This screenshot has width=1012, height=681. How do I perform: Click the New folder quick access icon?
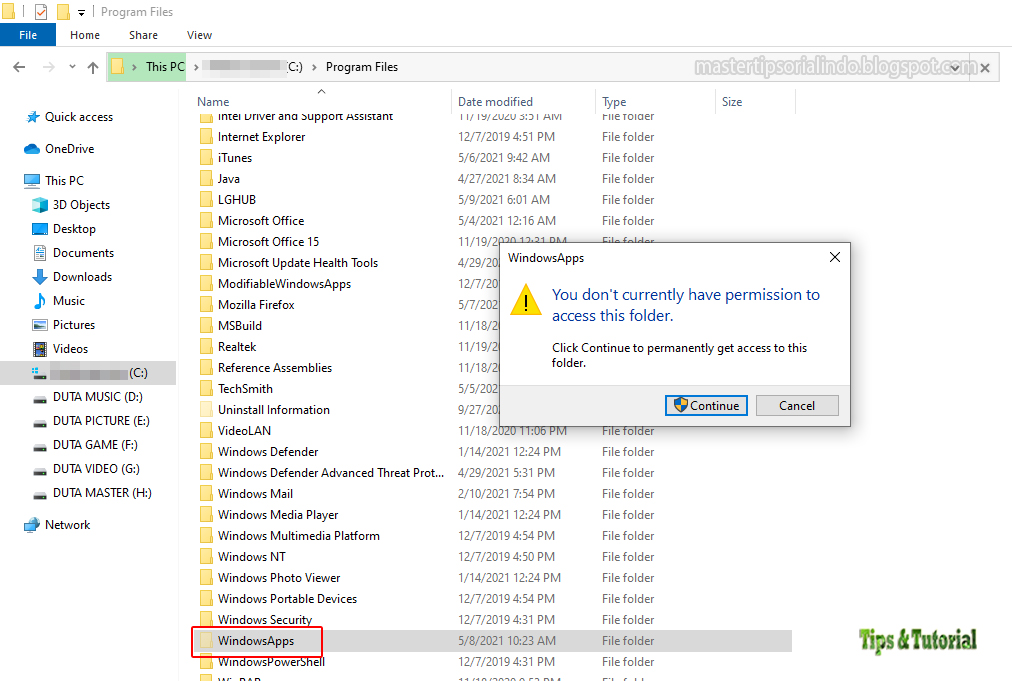[63, 12]
